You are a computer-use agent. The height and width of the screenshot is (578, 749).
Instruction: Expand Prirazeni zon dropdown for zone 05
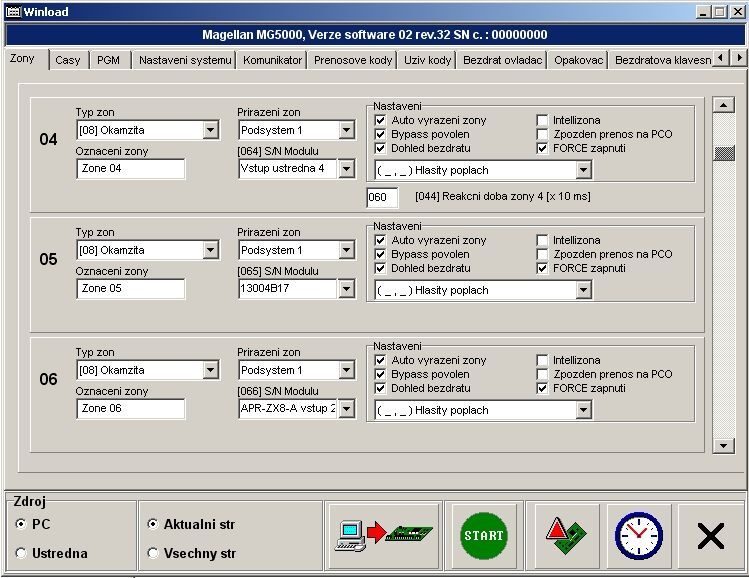point(346,250)
